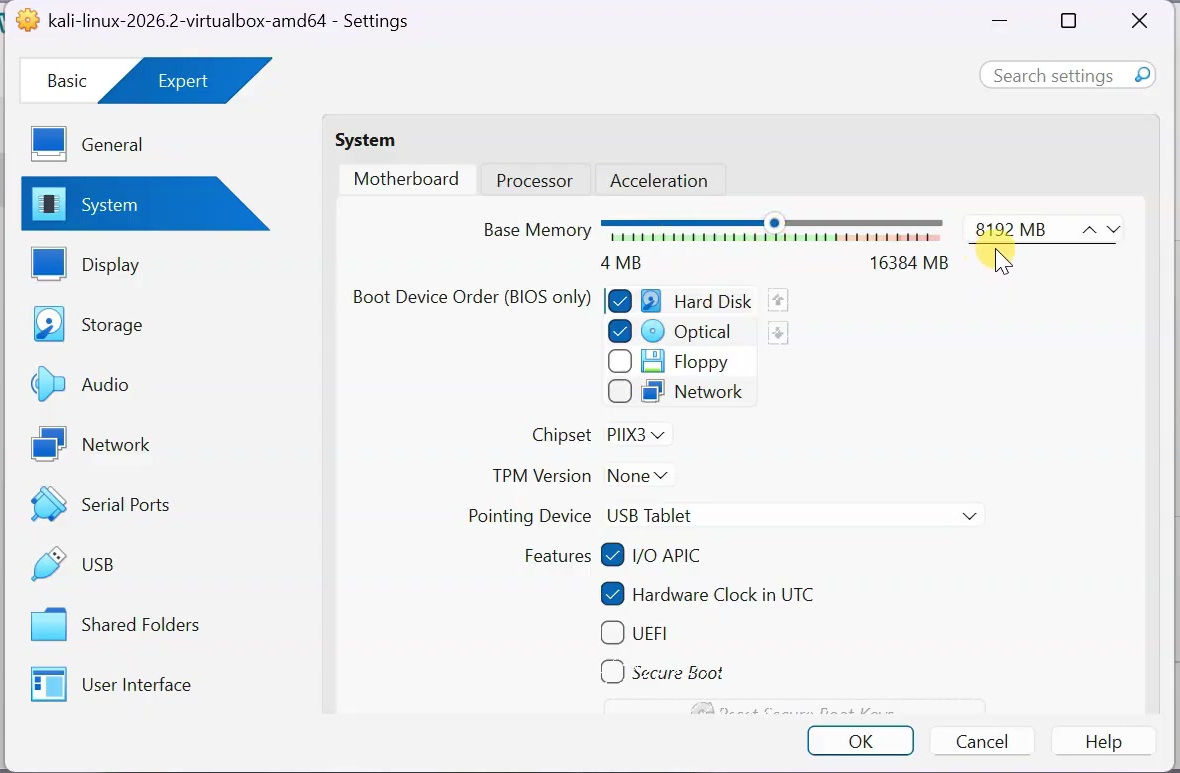The width and height of the screenshot is (1180, 773).
Task: Maximize the Settings window
Action: [x=1068, y=20]
